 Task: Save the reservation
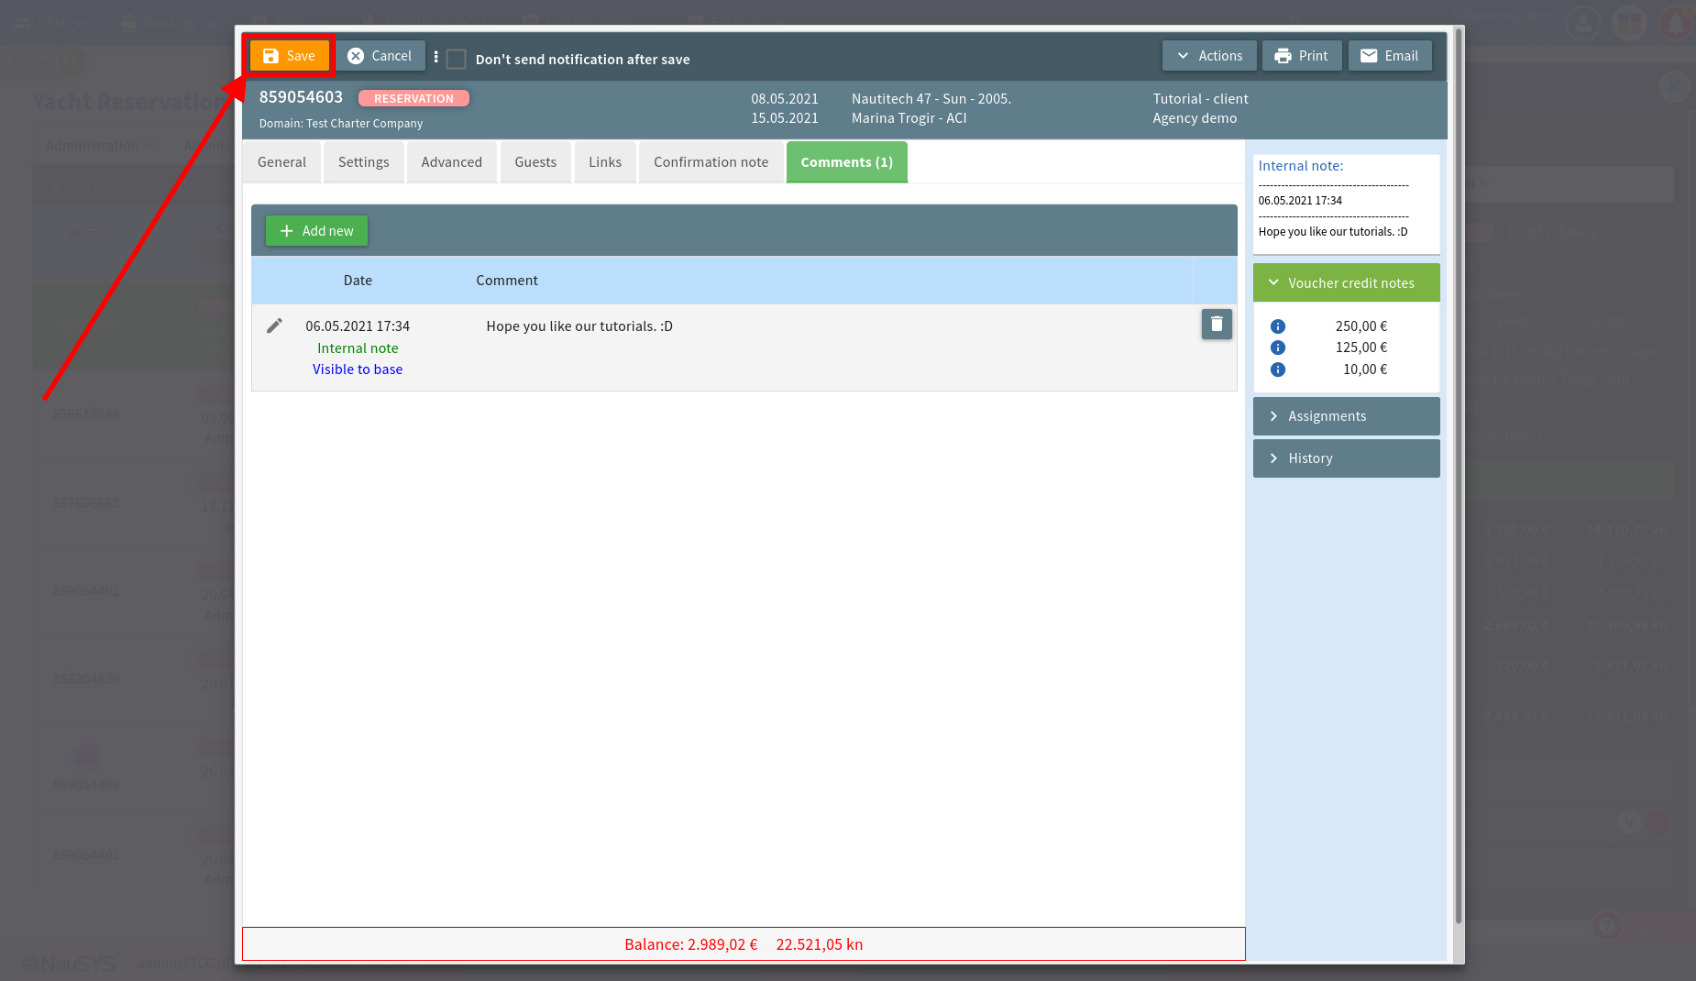coord(289,56)
